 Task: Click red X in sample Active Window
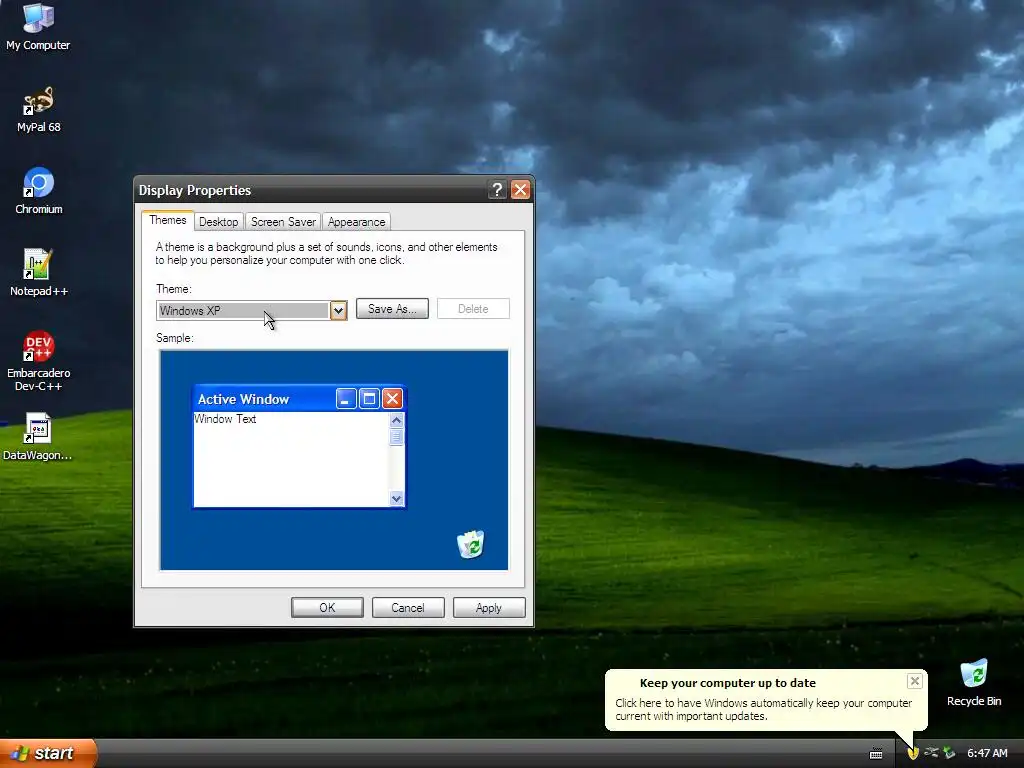[392, 398]
